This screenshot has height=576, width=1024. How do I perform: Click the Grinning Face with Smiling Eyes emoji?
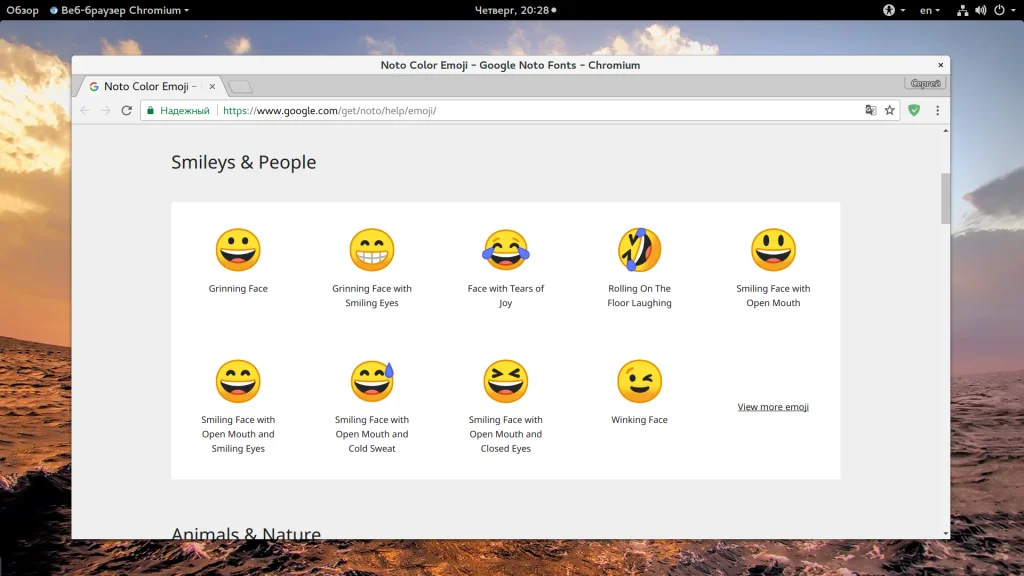pyautogui.click(x=372, y=250)
